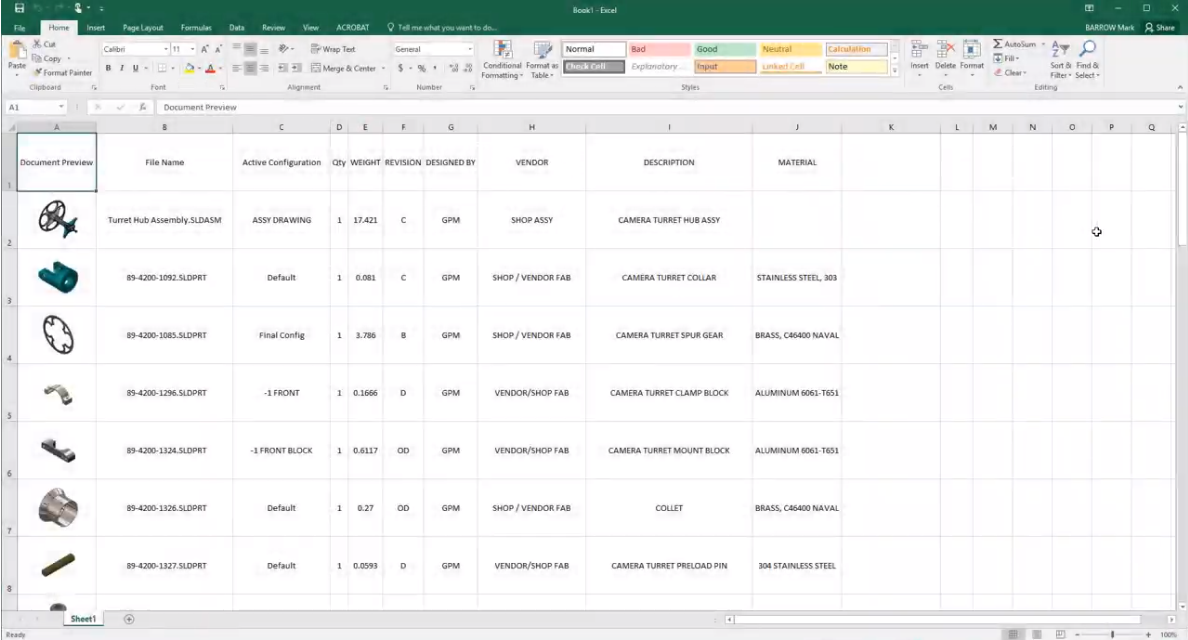Viewport: 1188px width, 640px height.
Task: Apply the Good cell style
Action: point(724,49)
